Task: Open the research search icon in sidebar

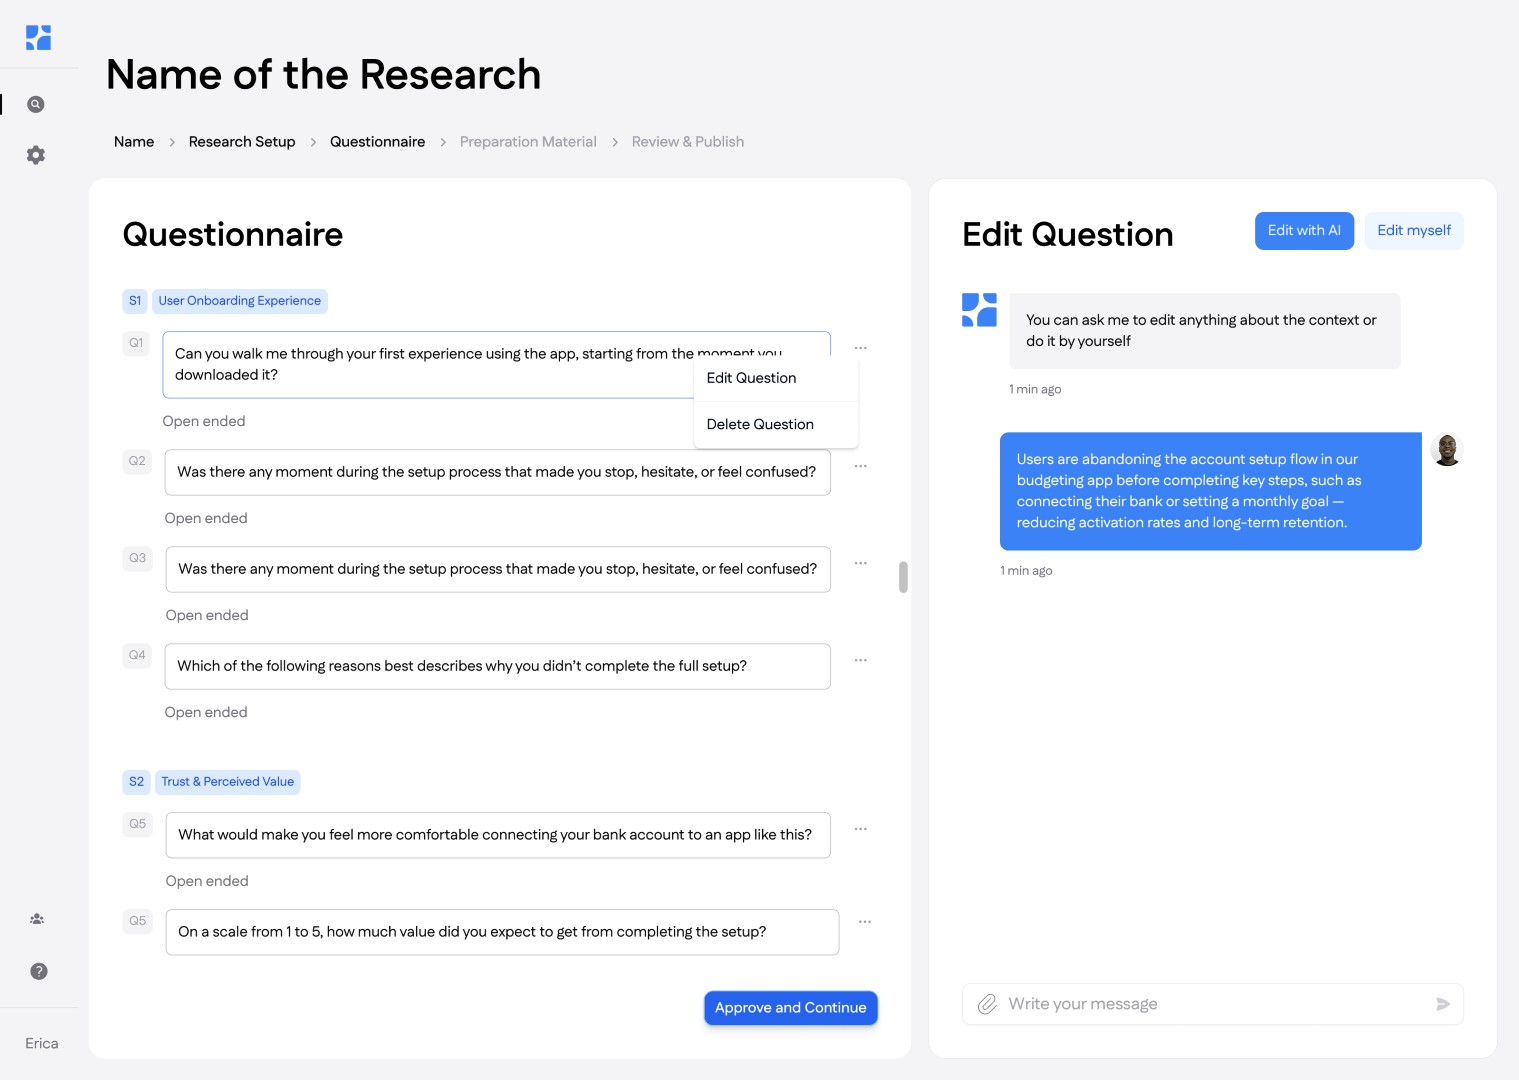Action: click(x=36, y=105)
